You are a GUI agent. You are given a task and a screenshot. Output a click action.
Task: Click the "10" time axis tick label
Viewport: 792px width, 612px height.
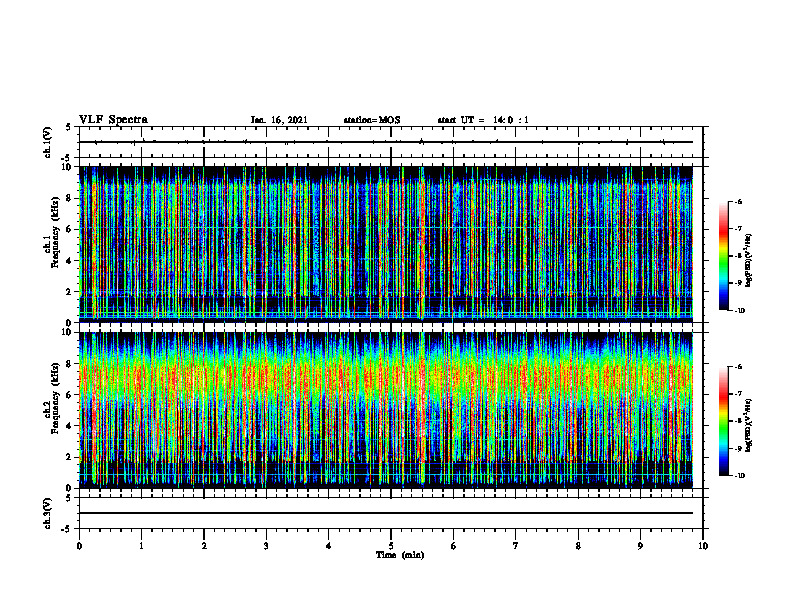(703, 546)
